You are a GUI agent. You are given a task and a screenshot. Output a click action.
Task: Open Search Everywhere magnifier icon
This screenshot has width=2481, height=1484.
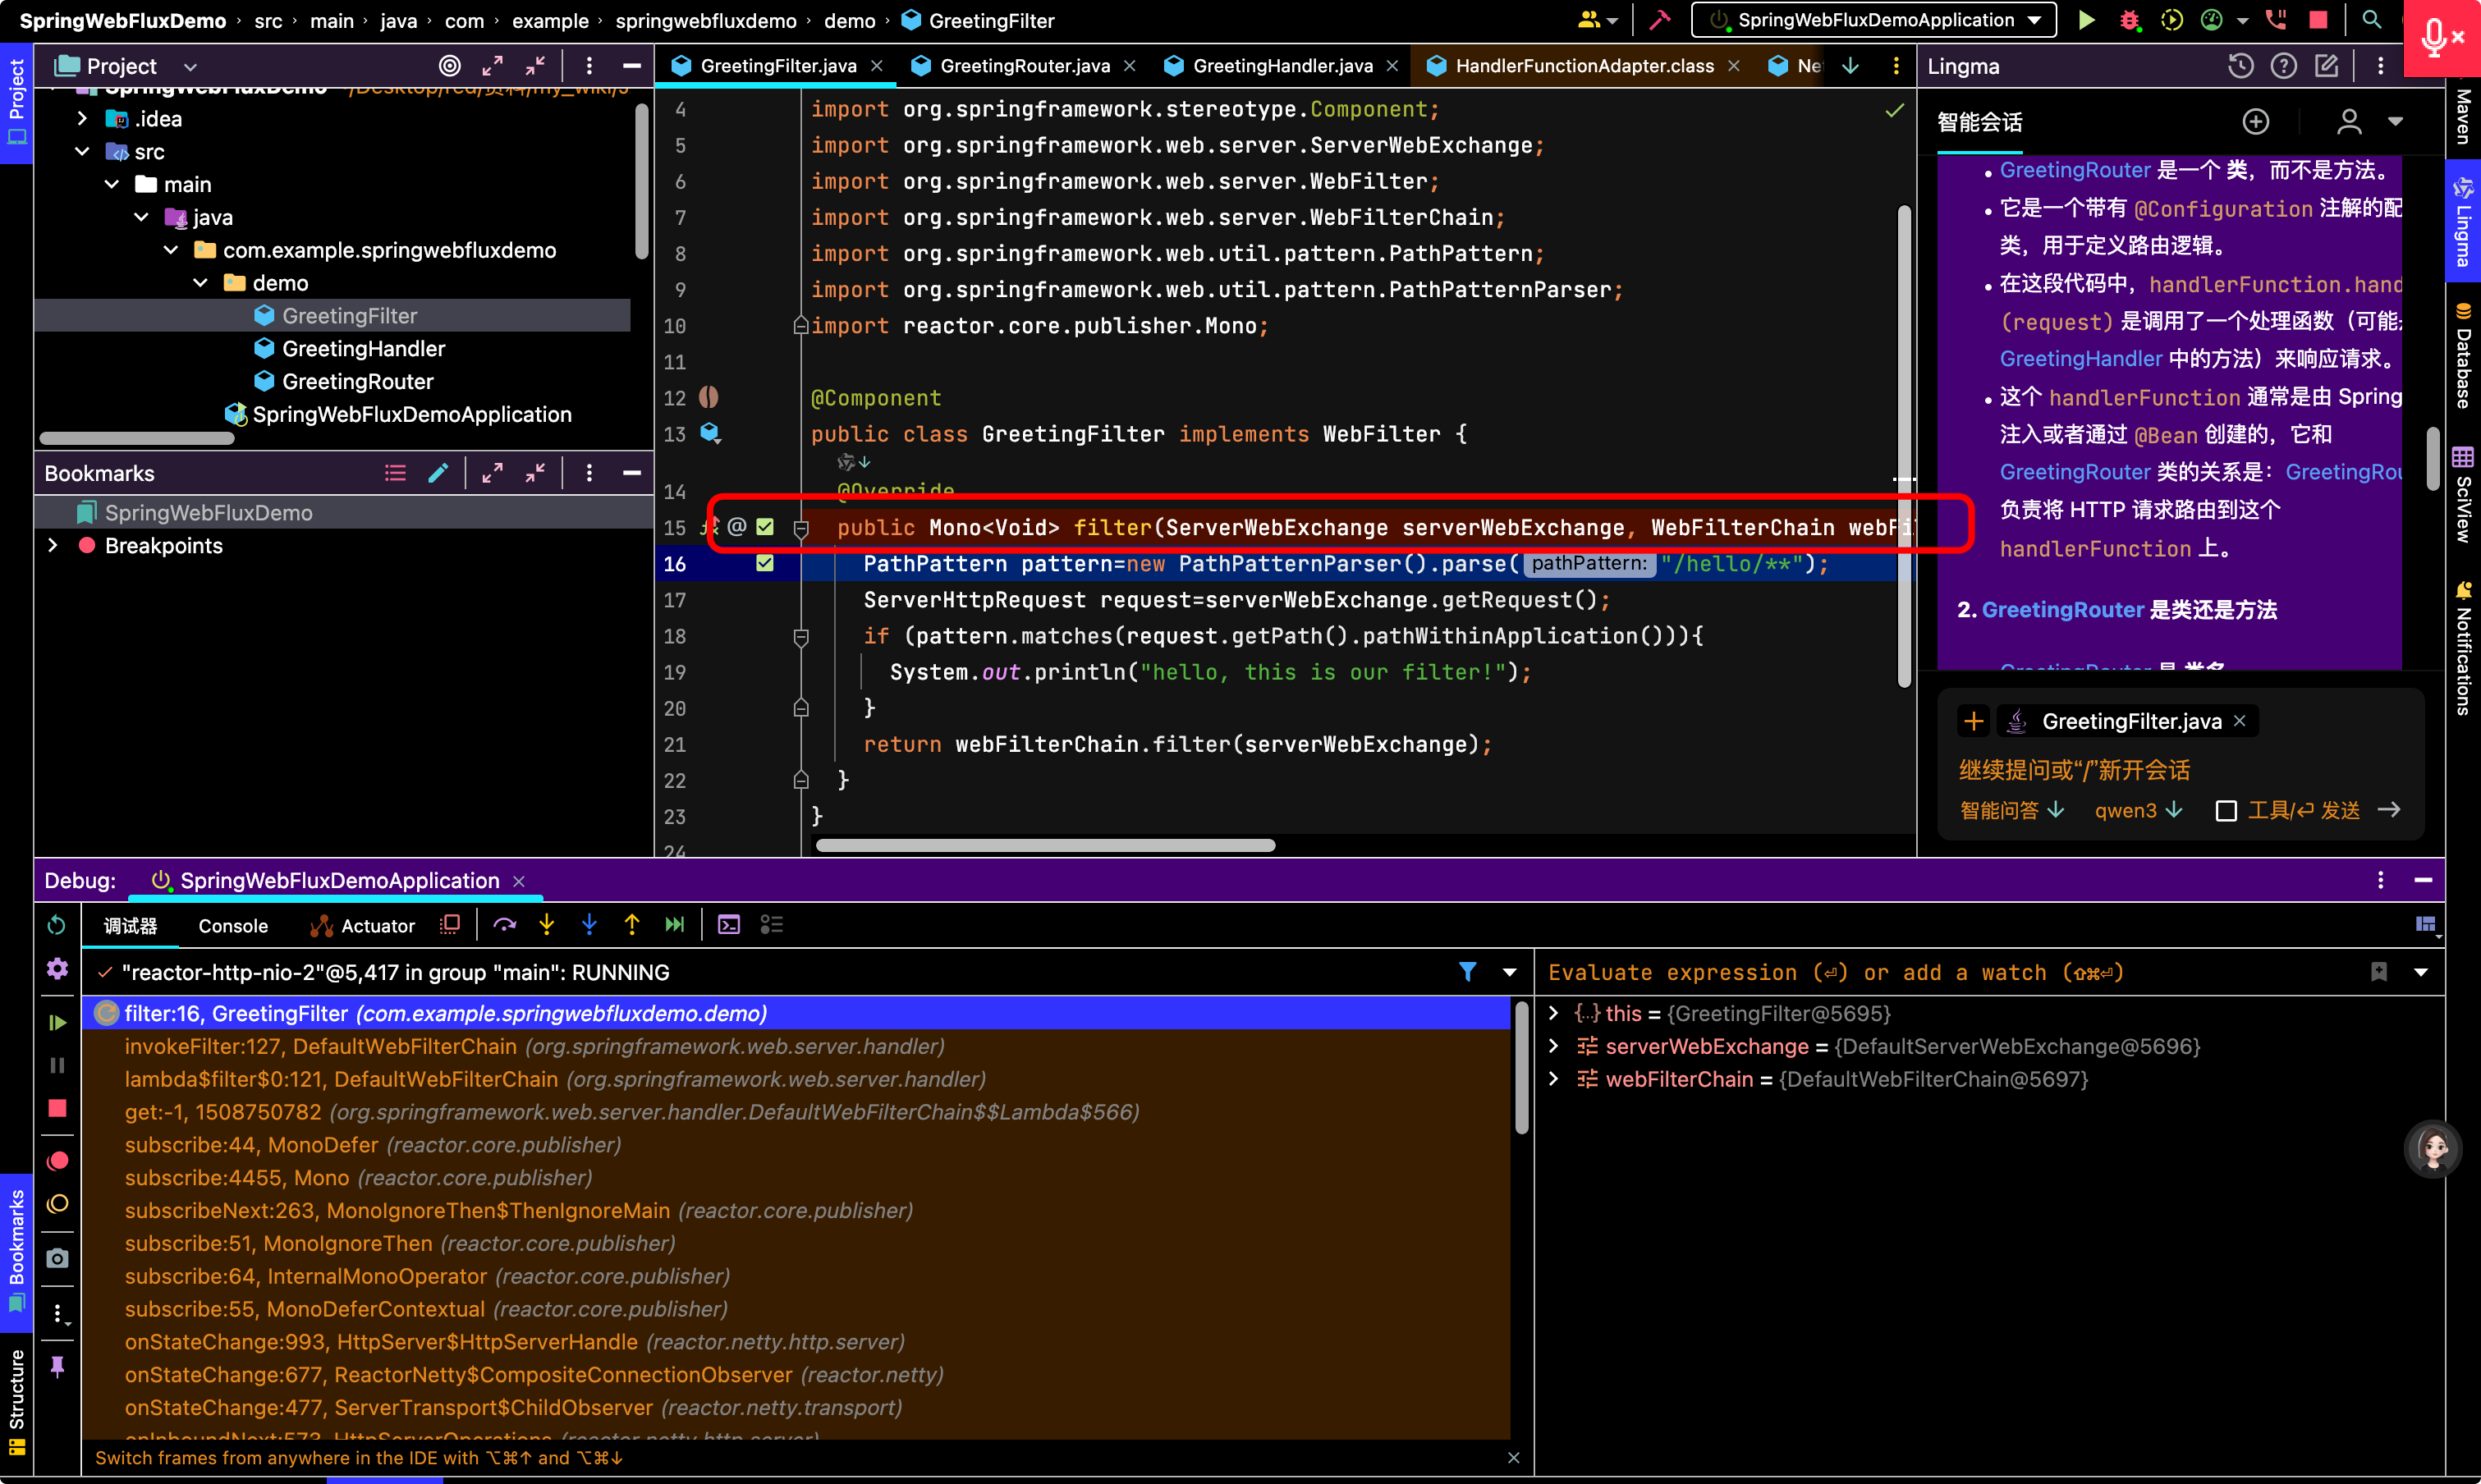[2371, 20]
